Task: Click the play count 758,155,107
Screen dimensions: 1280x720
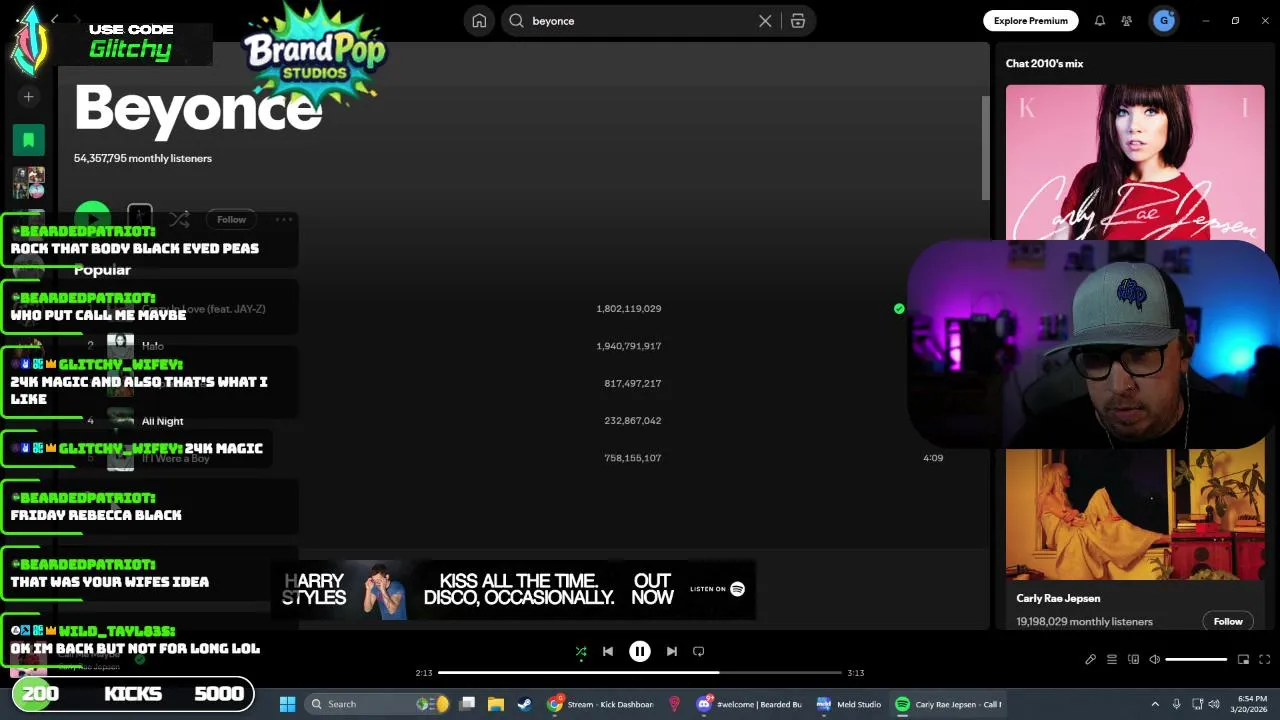Action: click(x=632, y=458)
